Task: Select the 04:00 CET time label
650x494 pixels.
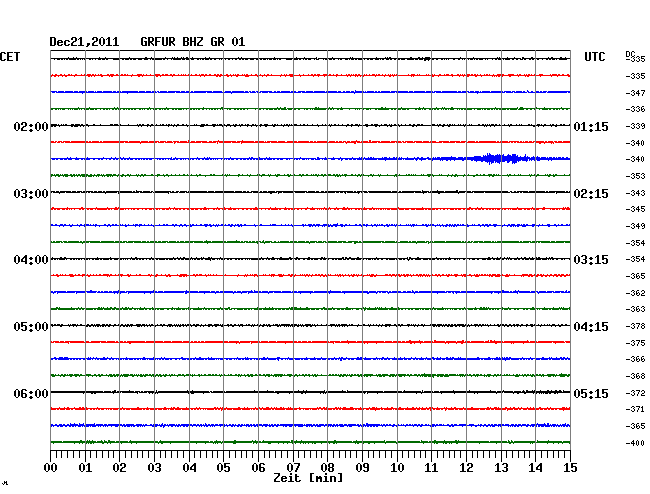Action: point(31,260)
